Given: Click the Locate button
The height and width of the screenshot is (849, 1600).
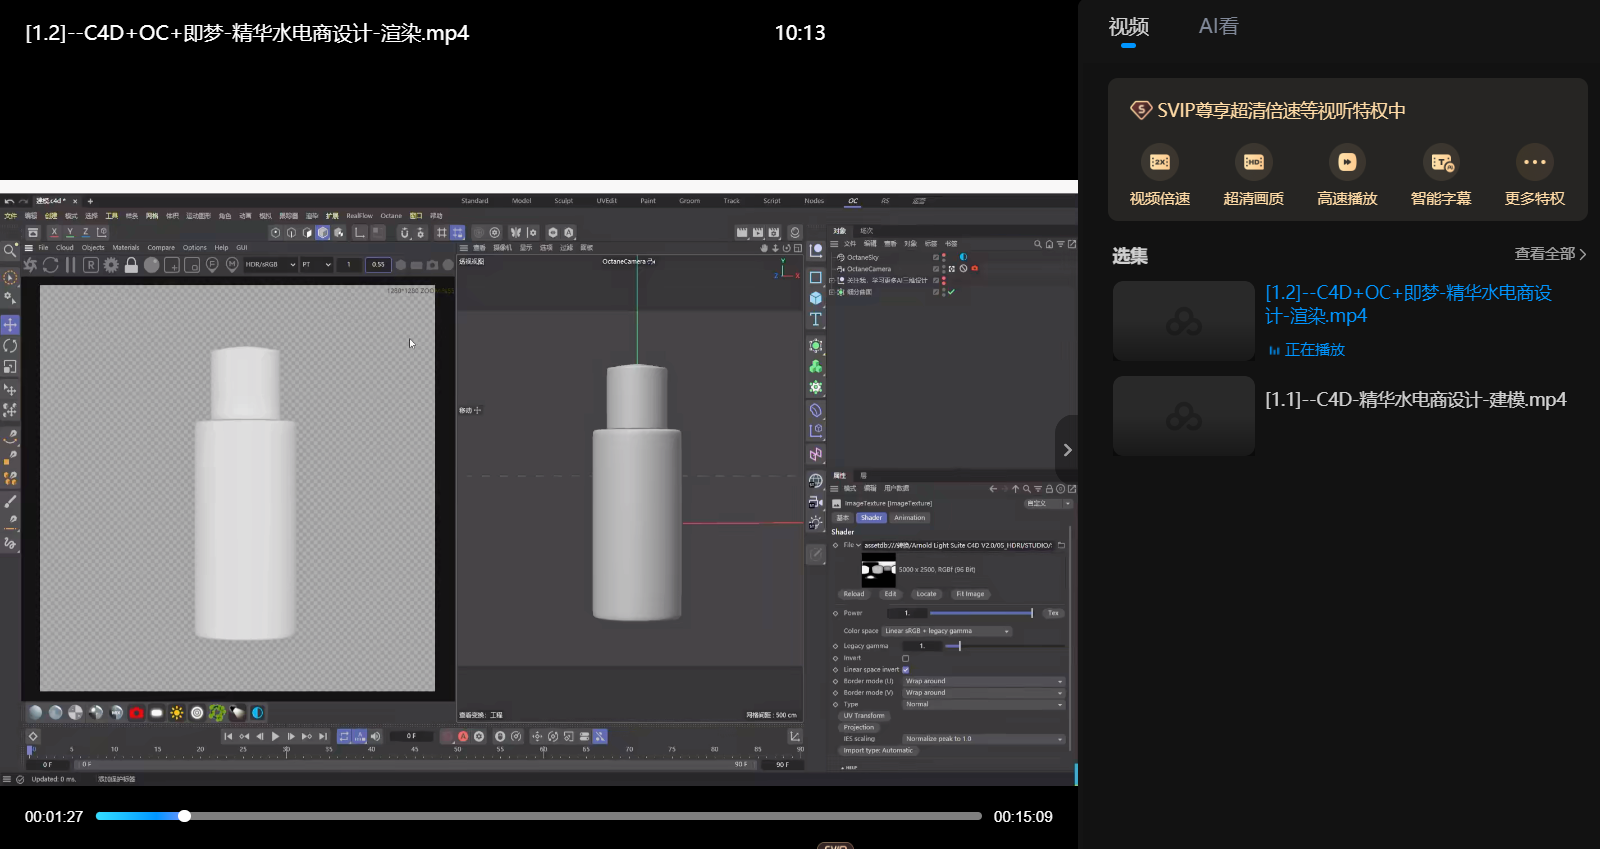Looking at the screenshot, I should coord(927,594).
